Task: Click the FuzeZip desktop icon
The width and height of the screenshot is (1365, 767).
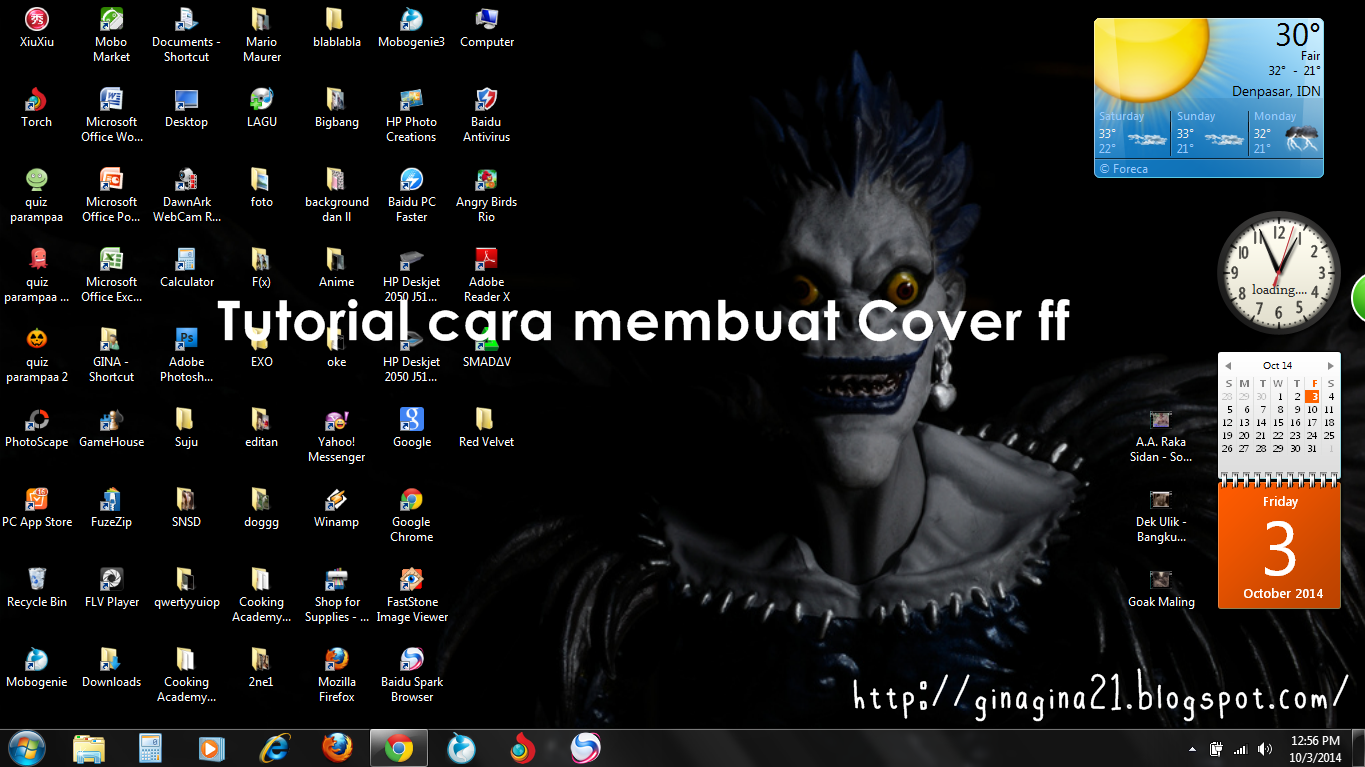Action: coord(111,507)
